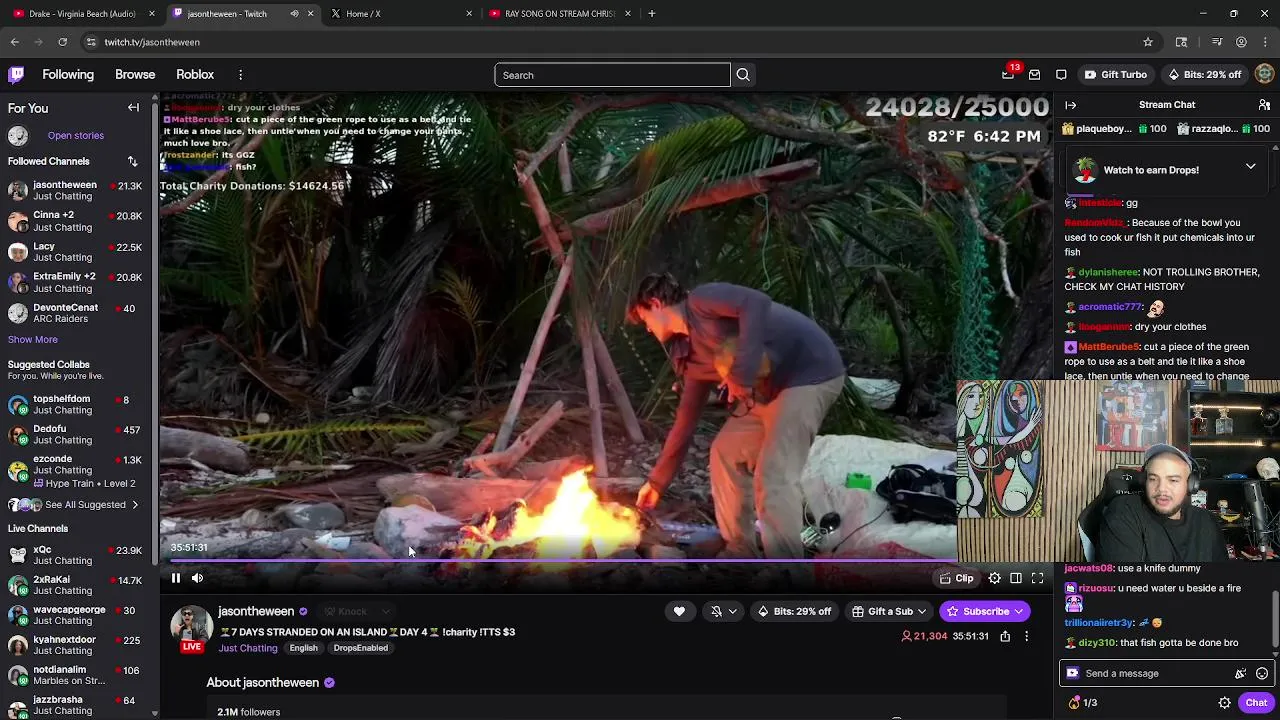This screenshot has width=1280, height=720.
Task: Go to the Twitch home logo
Action: (16, 75)
